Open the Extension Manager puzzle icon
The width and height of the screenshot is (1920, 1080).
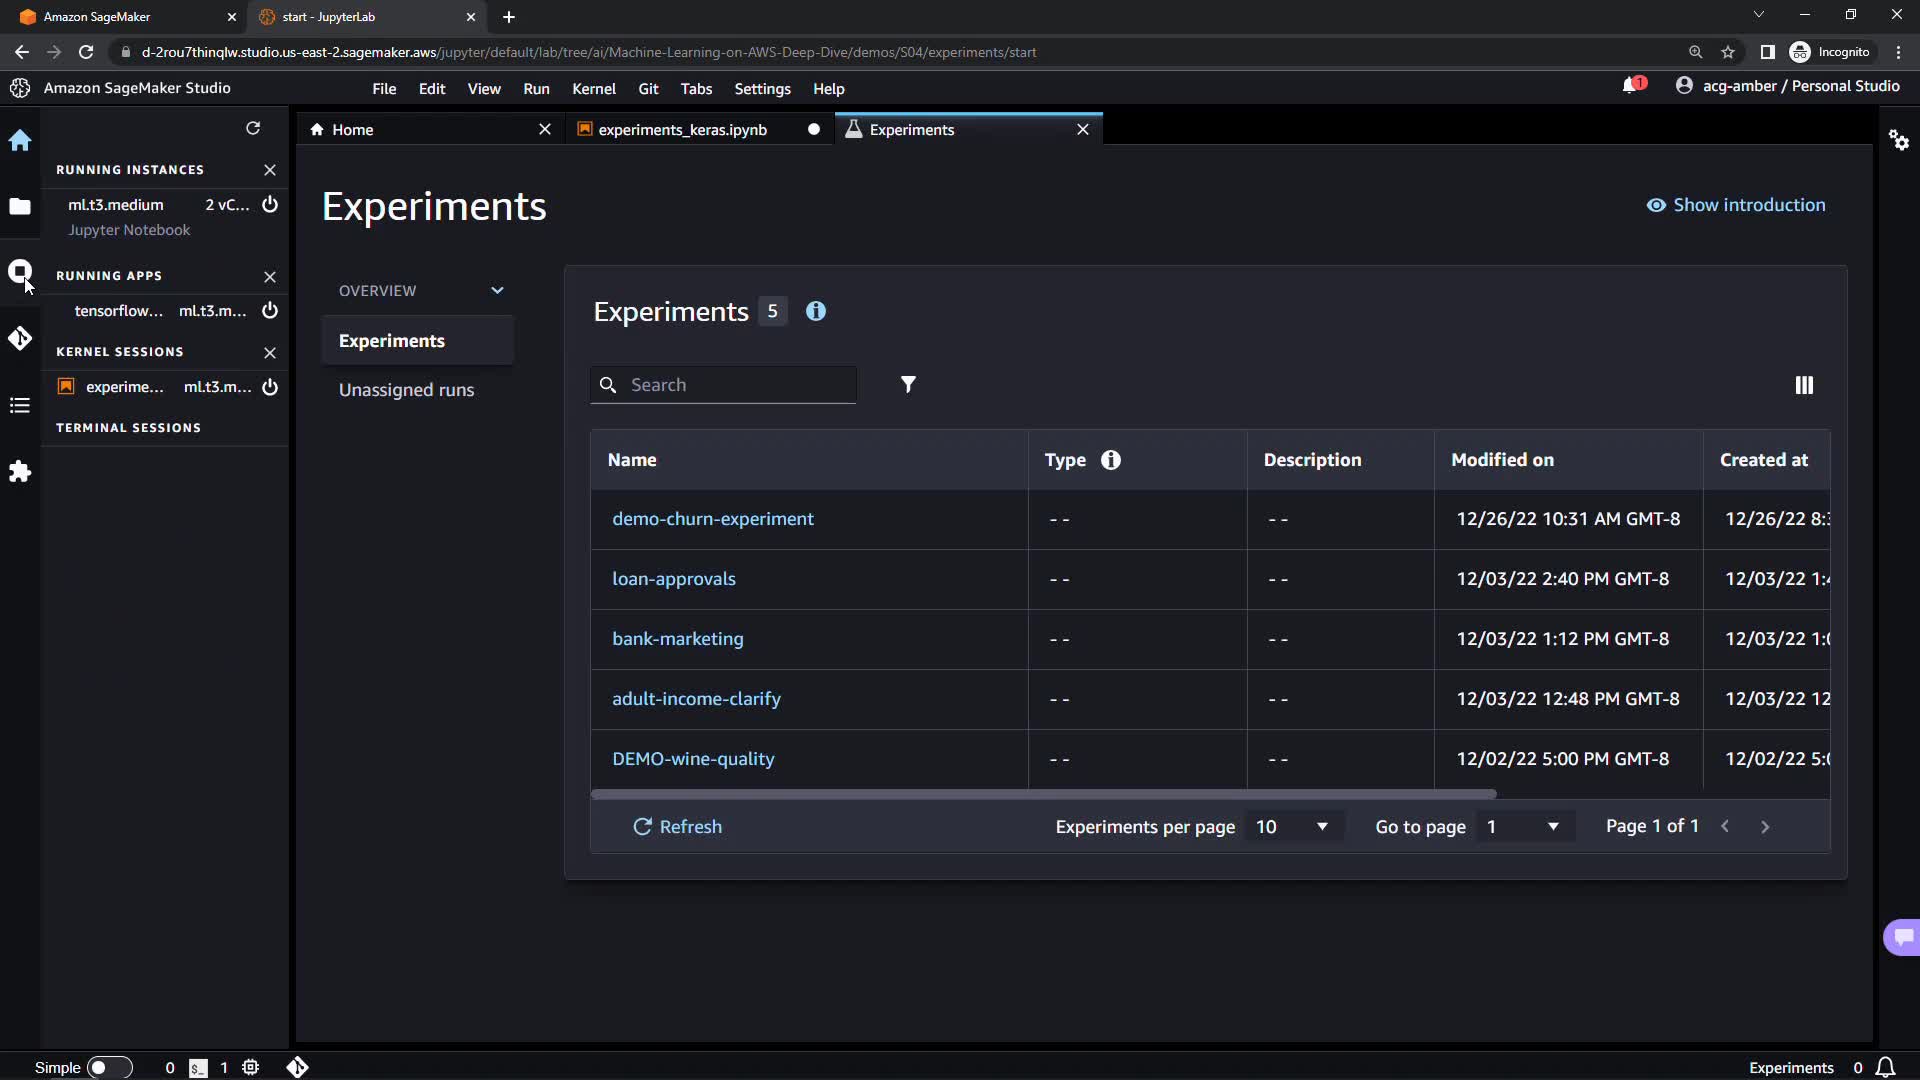20,472
